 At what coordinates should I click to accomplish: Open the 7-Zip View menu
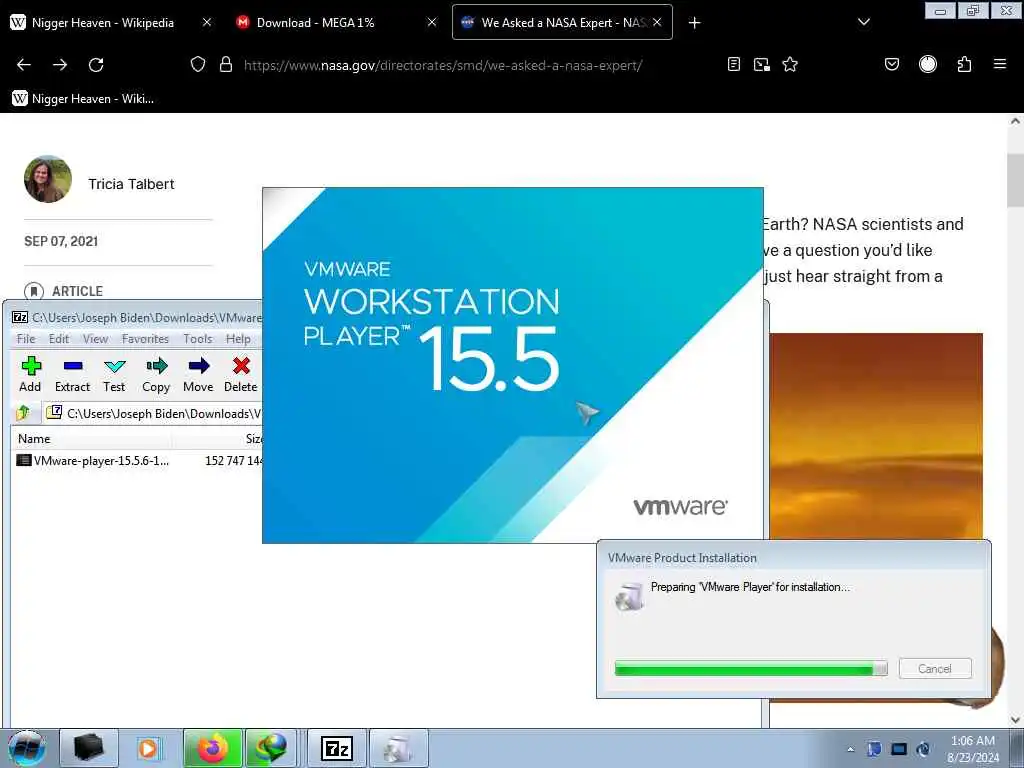(95, 338)
